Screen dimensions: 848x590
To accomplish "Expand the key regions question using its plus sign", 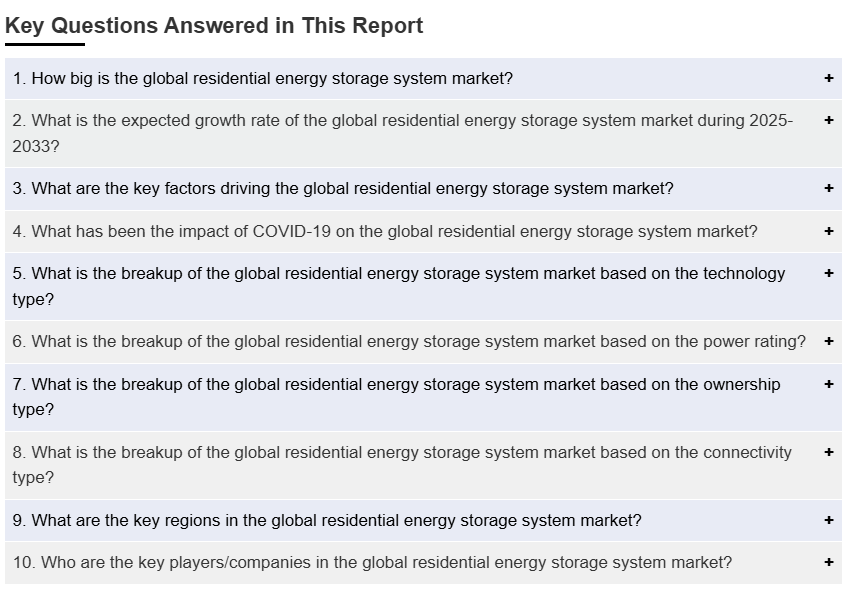I will pyautogui.click(x=828, y=520).
